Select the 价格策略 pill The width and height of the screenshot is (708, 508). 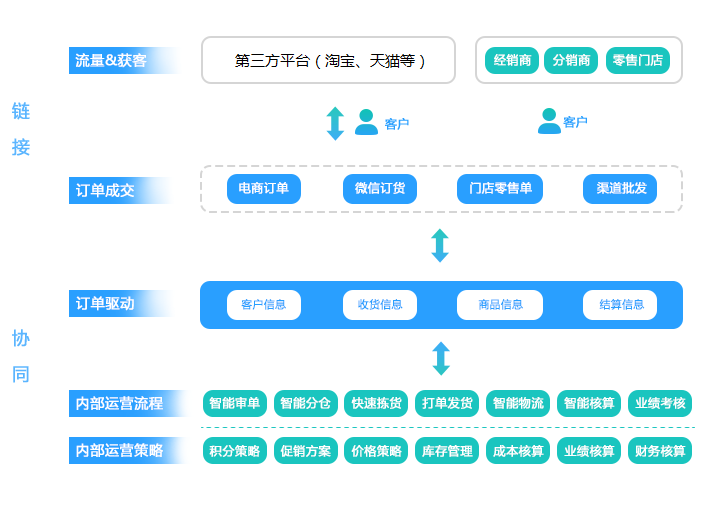tap(376, 450)
